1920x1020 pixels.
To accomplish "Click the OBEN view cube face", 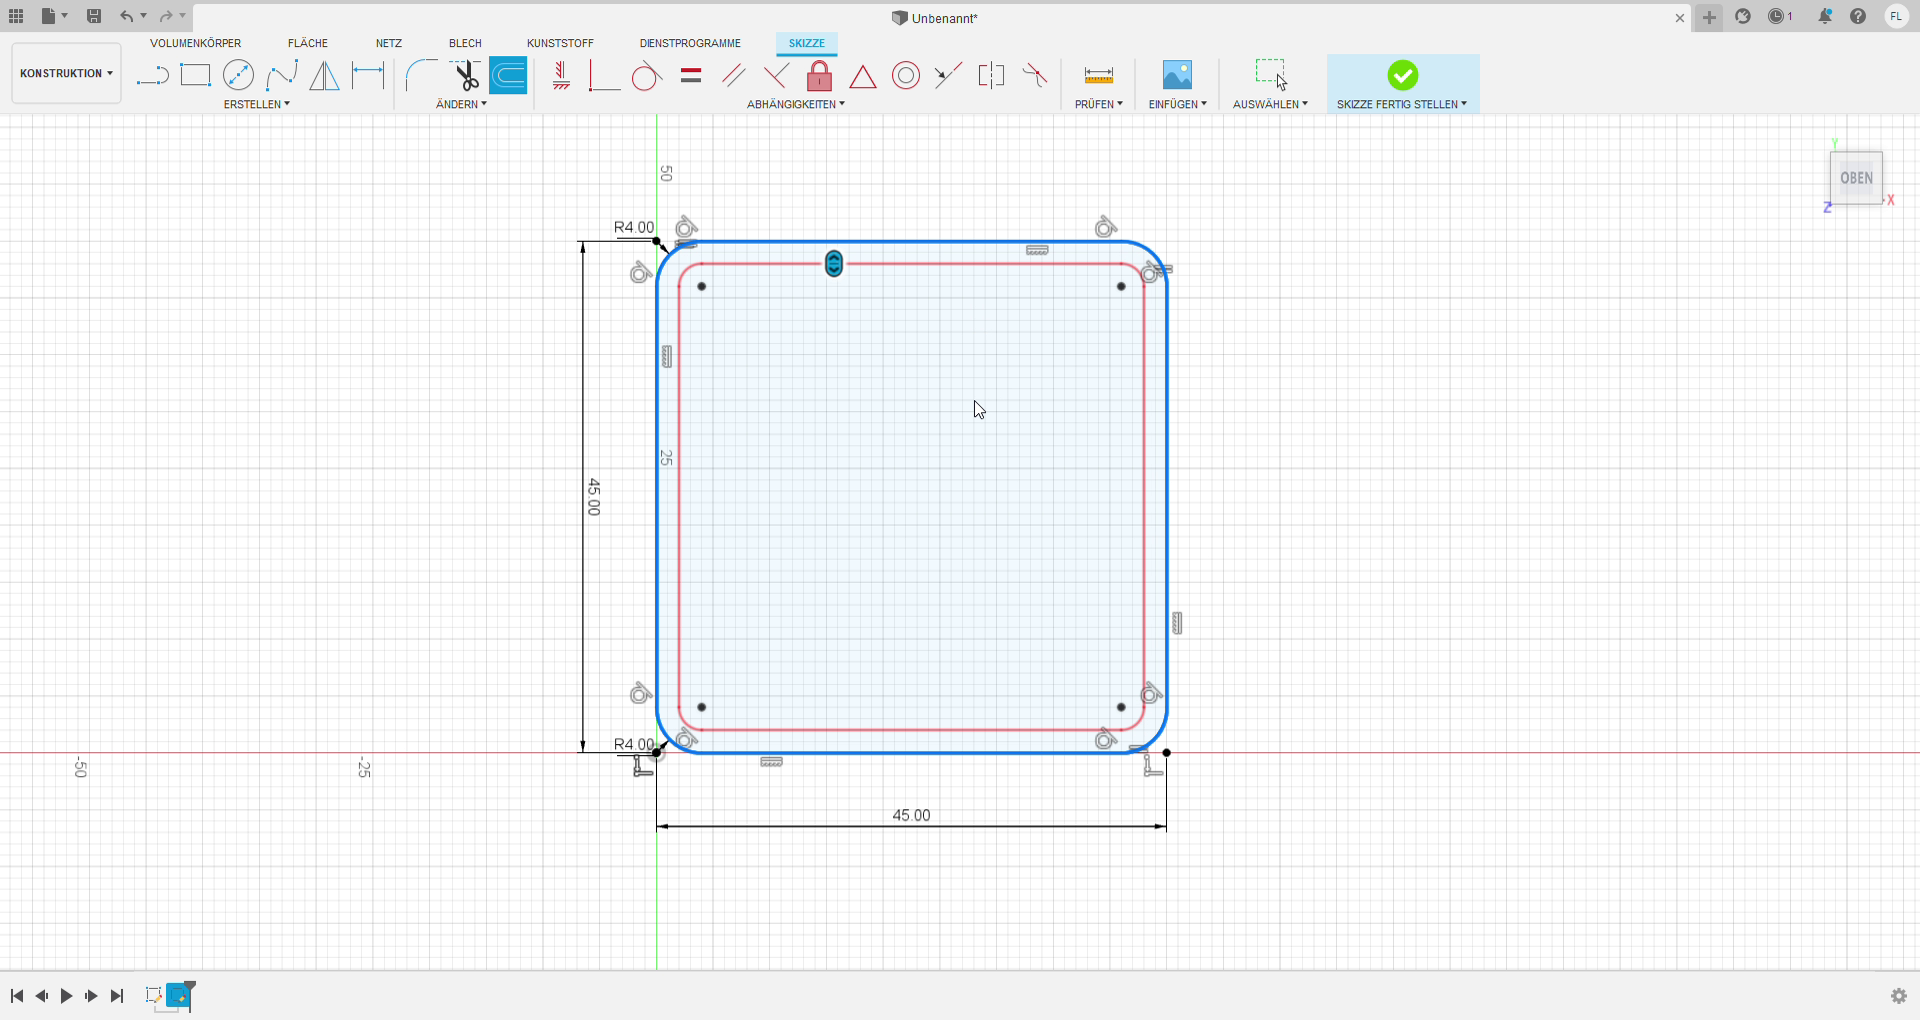I will point(1856,178).
